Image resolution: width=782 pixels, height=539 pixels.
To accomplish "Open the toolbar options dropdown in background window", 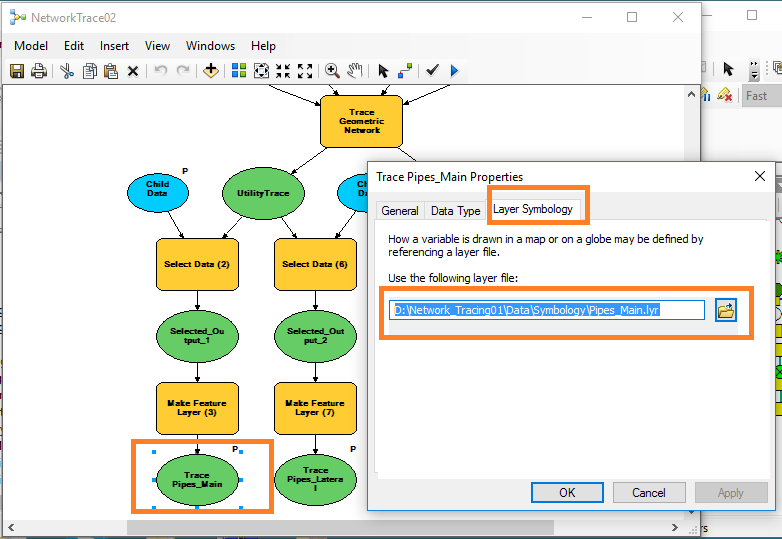I will (x=754, y=70).
